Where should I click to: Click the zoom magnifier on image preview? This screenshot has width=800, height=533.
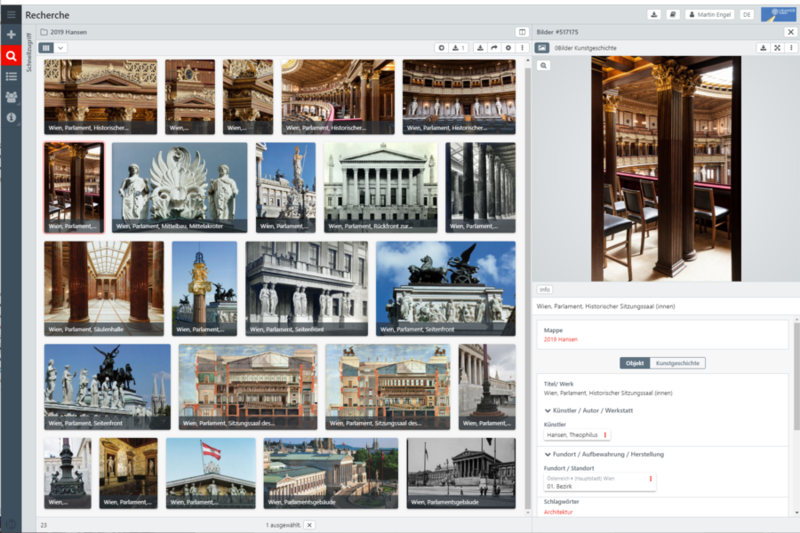pyautogui.click(x=543, y=65)
